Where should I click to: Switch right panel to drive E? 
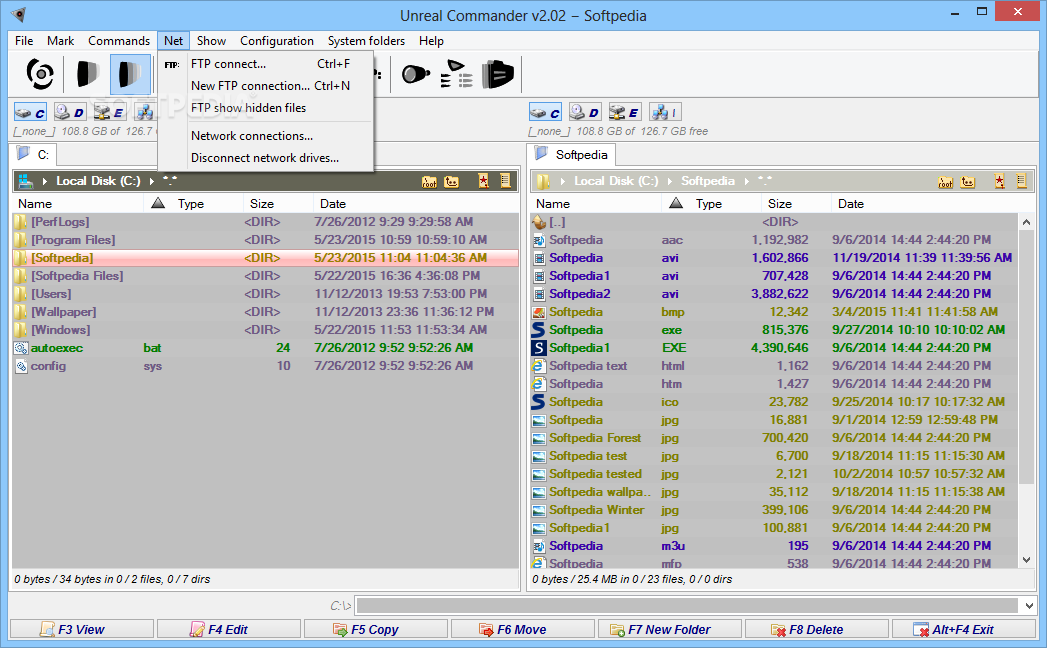click(624, 112)
